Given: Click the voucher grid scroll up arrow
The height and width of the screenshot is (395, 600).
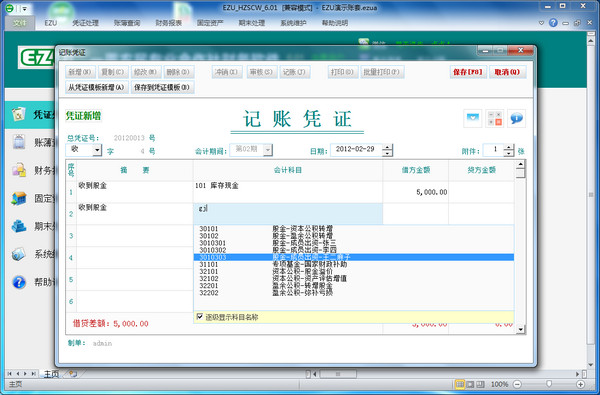Looking at the screenshot, I should (x=520, y=165).
